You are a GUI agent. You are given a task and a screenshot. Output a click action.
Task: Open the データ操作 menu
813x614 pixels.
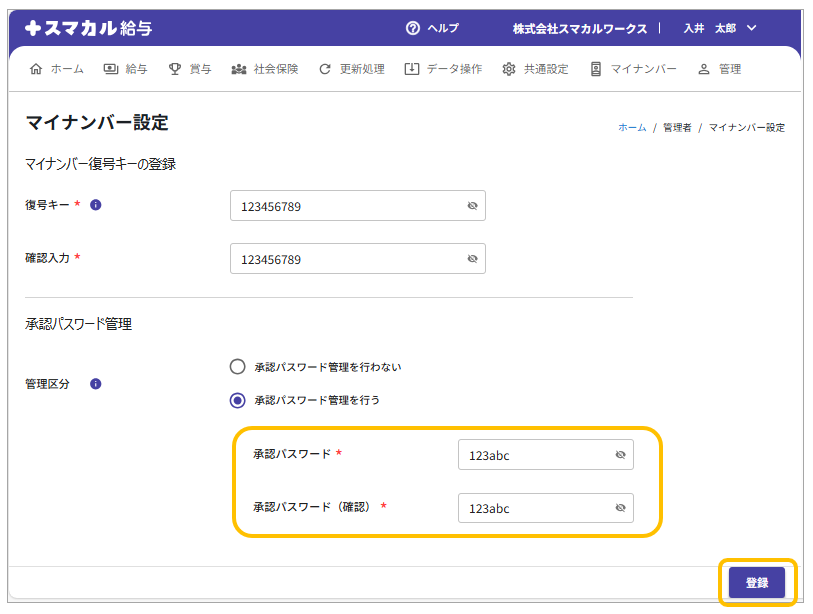[x=443, y=69]
